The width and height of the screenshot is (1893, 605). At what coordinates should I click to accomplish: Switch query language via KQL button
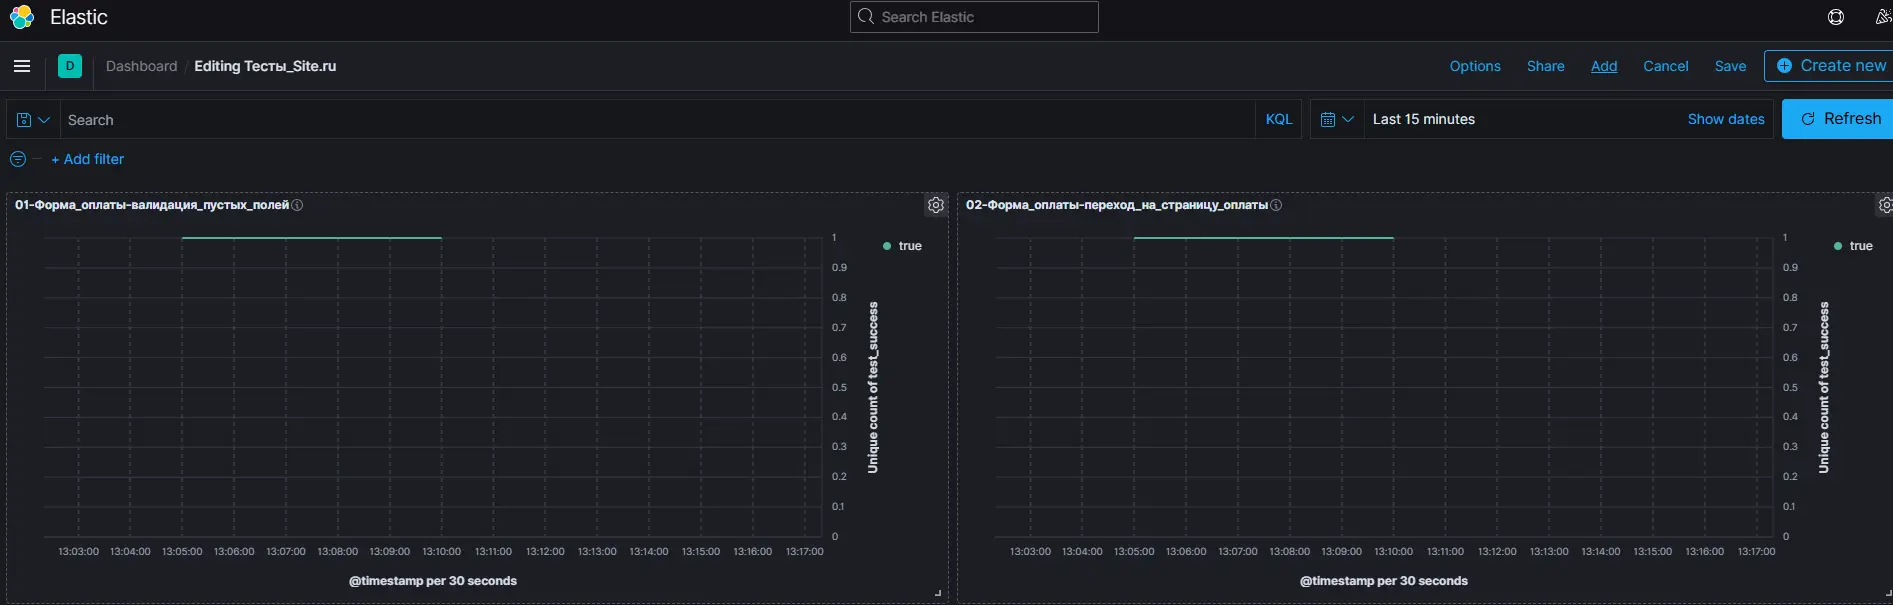1278,119
